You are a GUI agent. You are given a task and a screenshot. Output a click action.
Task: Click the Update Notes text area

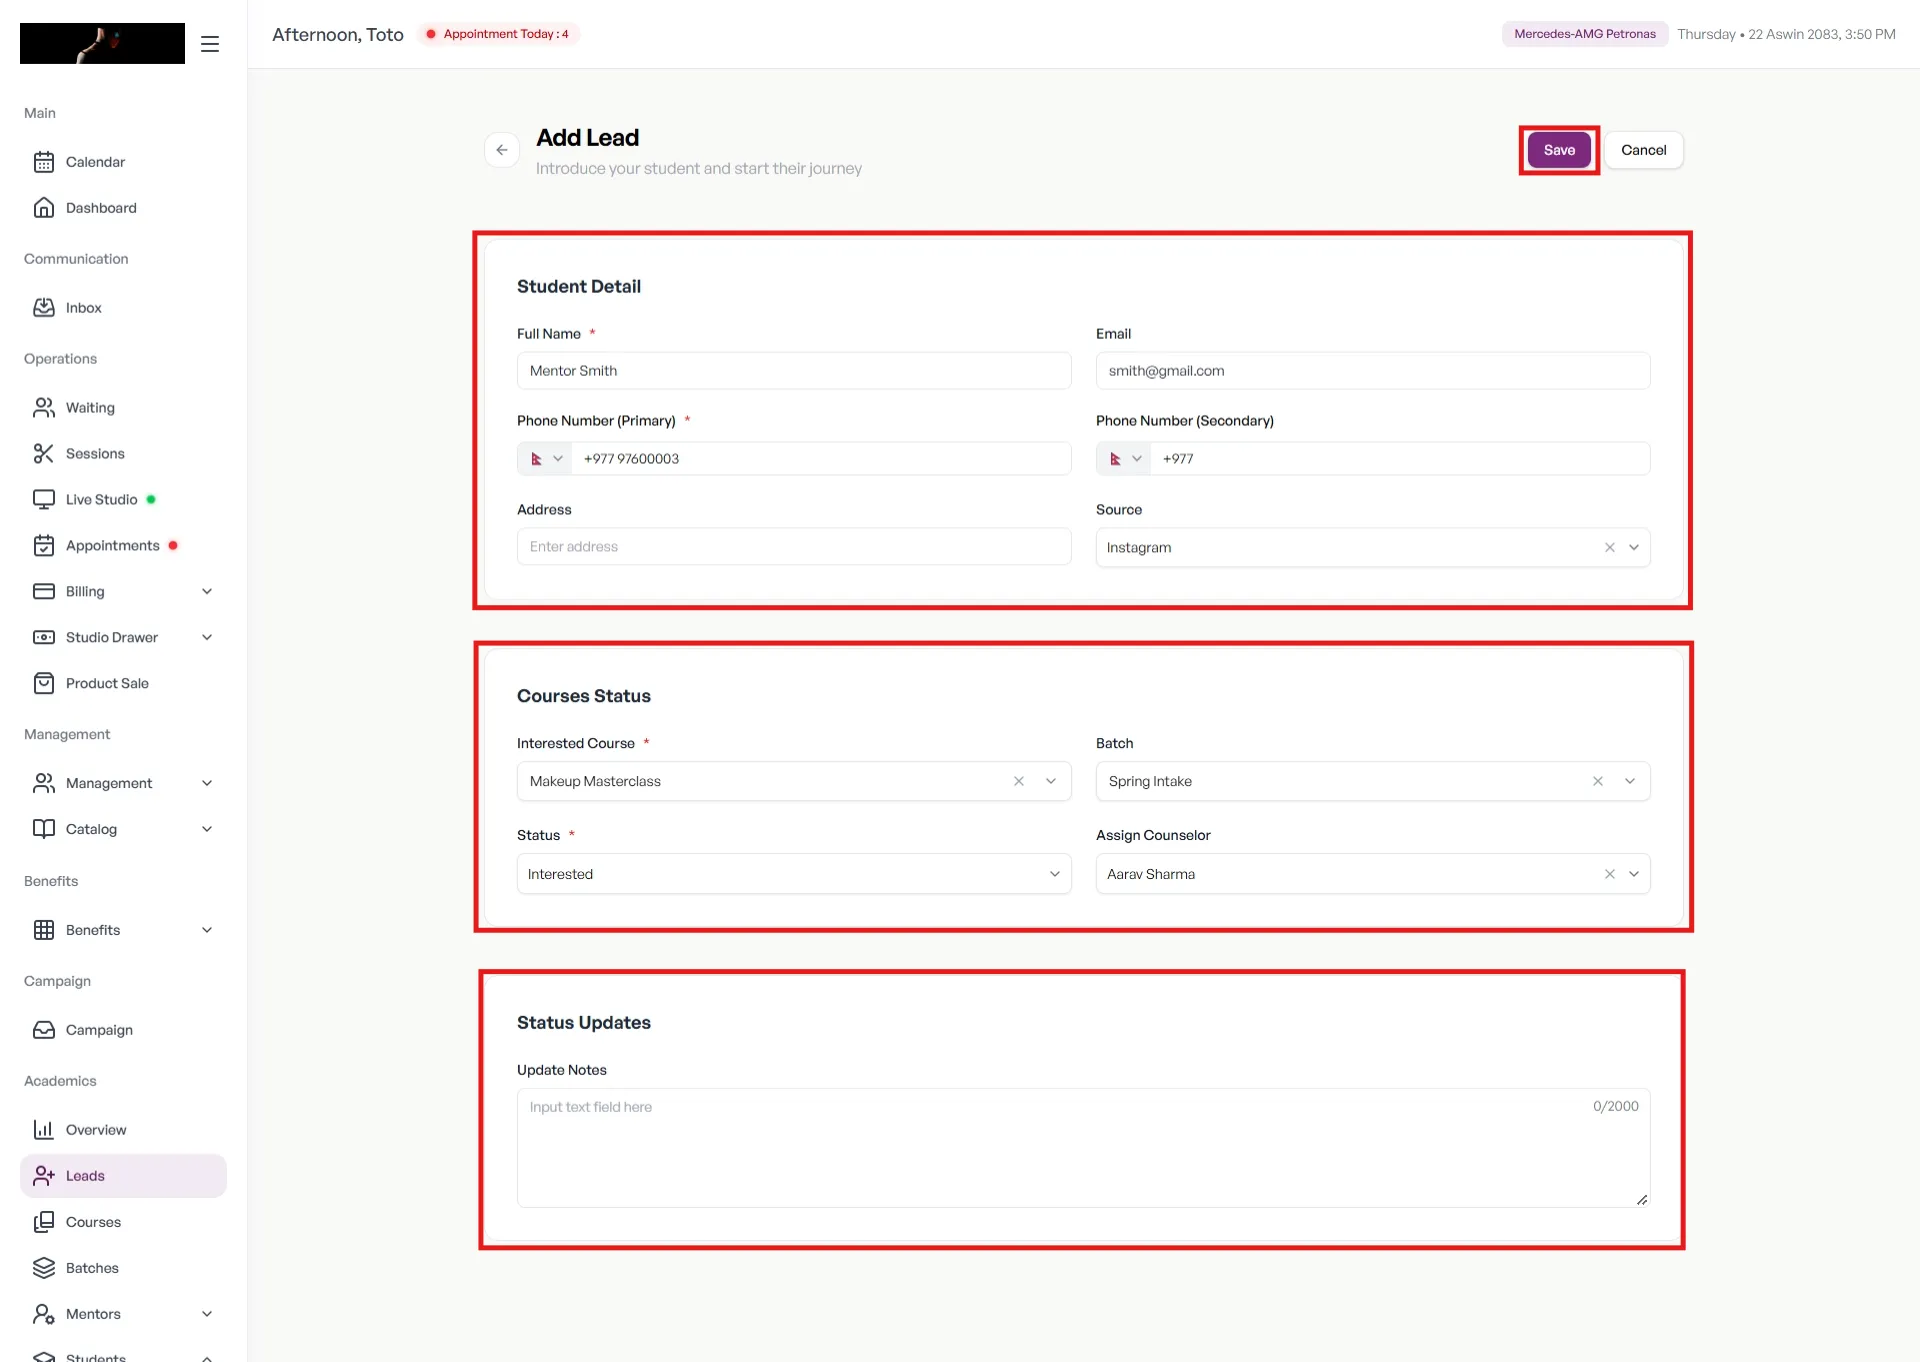1083,1148
